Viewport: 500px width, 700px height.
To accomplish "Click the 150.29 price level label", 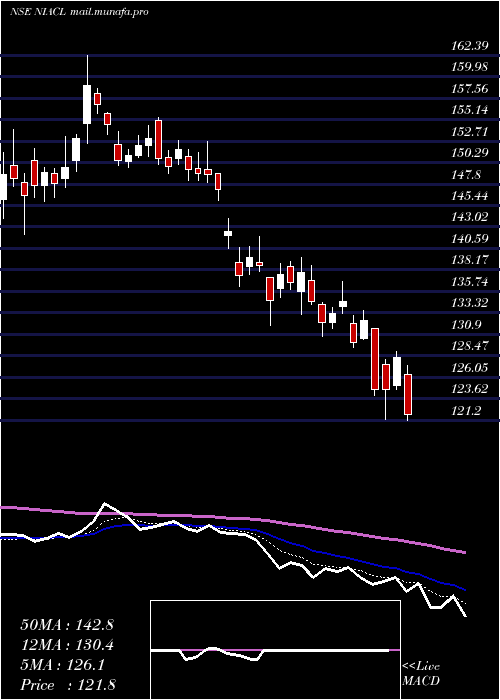I will tap(470, 153).
